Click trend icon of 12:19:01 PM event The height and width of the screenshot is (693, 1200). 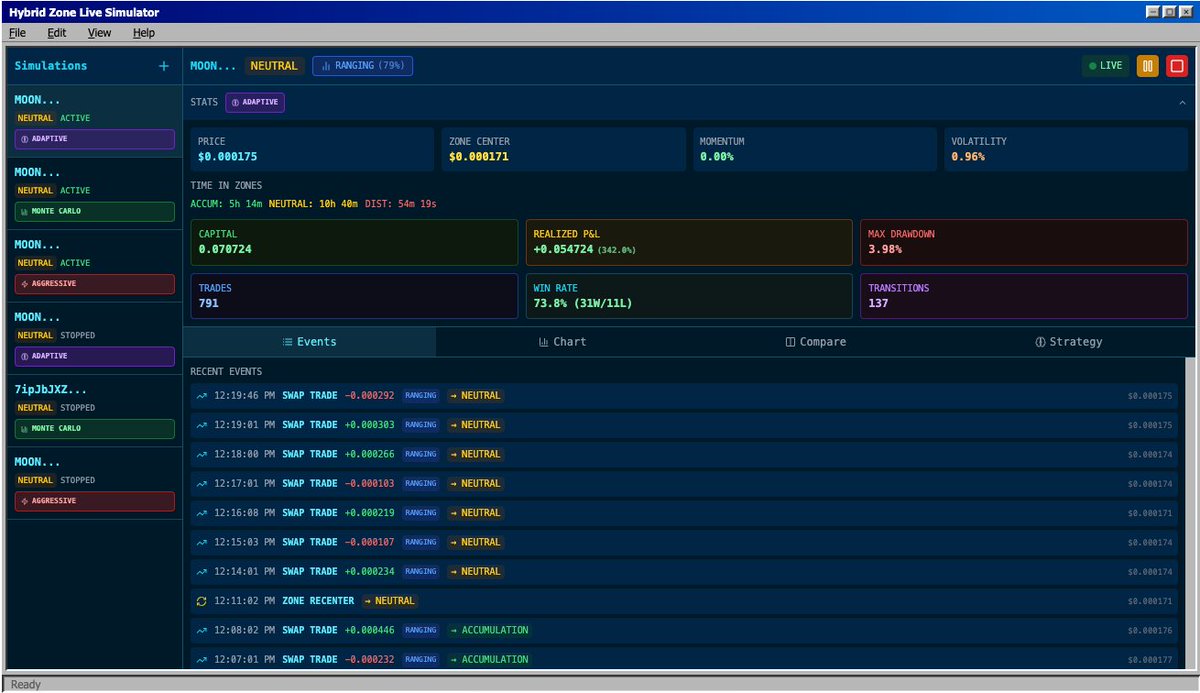tap(202, 425)
